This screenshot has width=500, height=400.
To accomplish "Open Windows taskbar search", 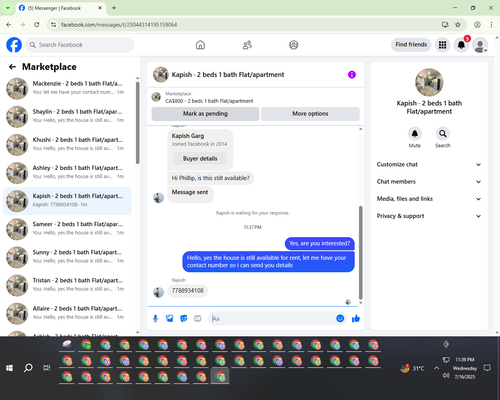I will [x=28, y=368].
